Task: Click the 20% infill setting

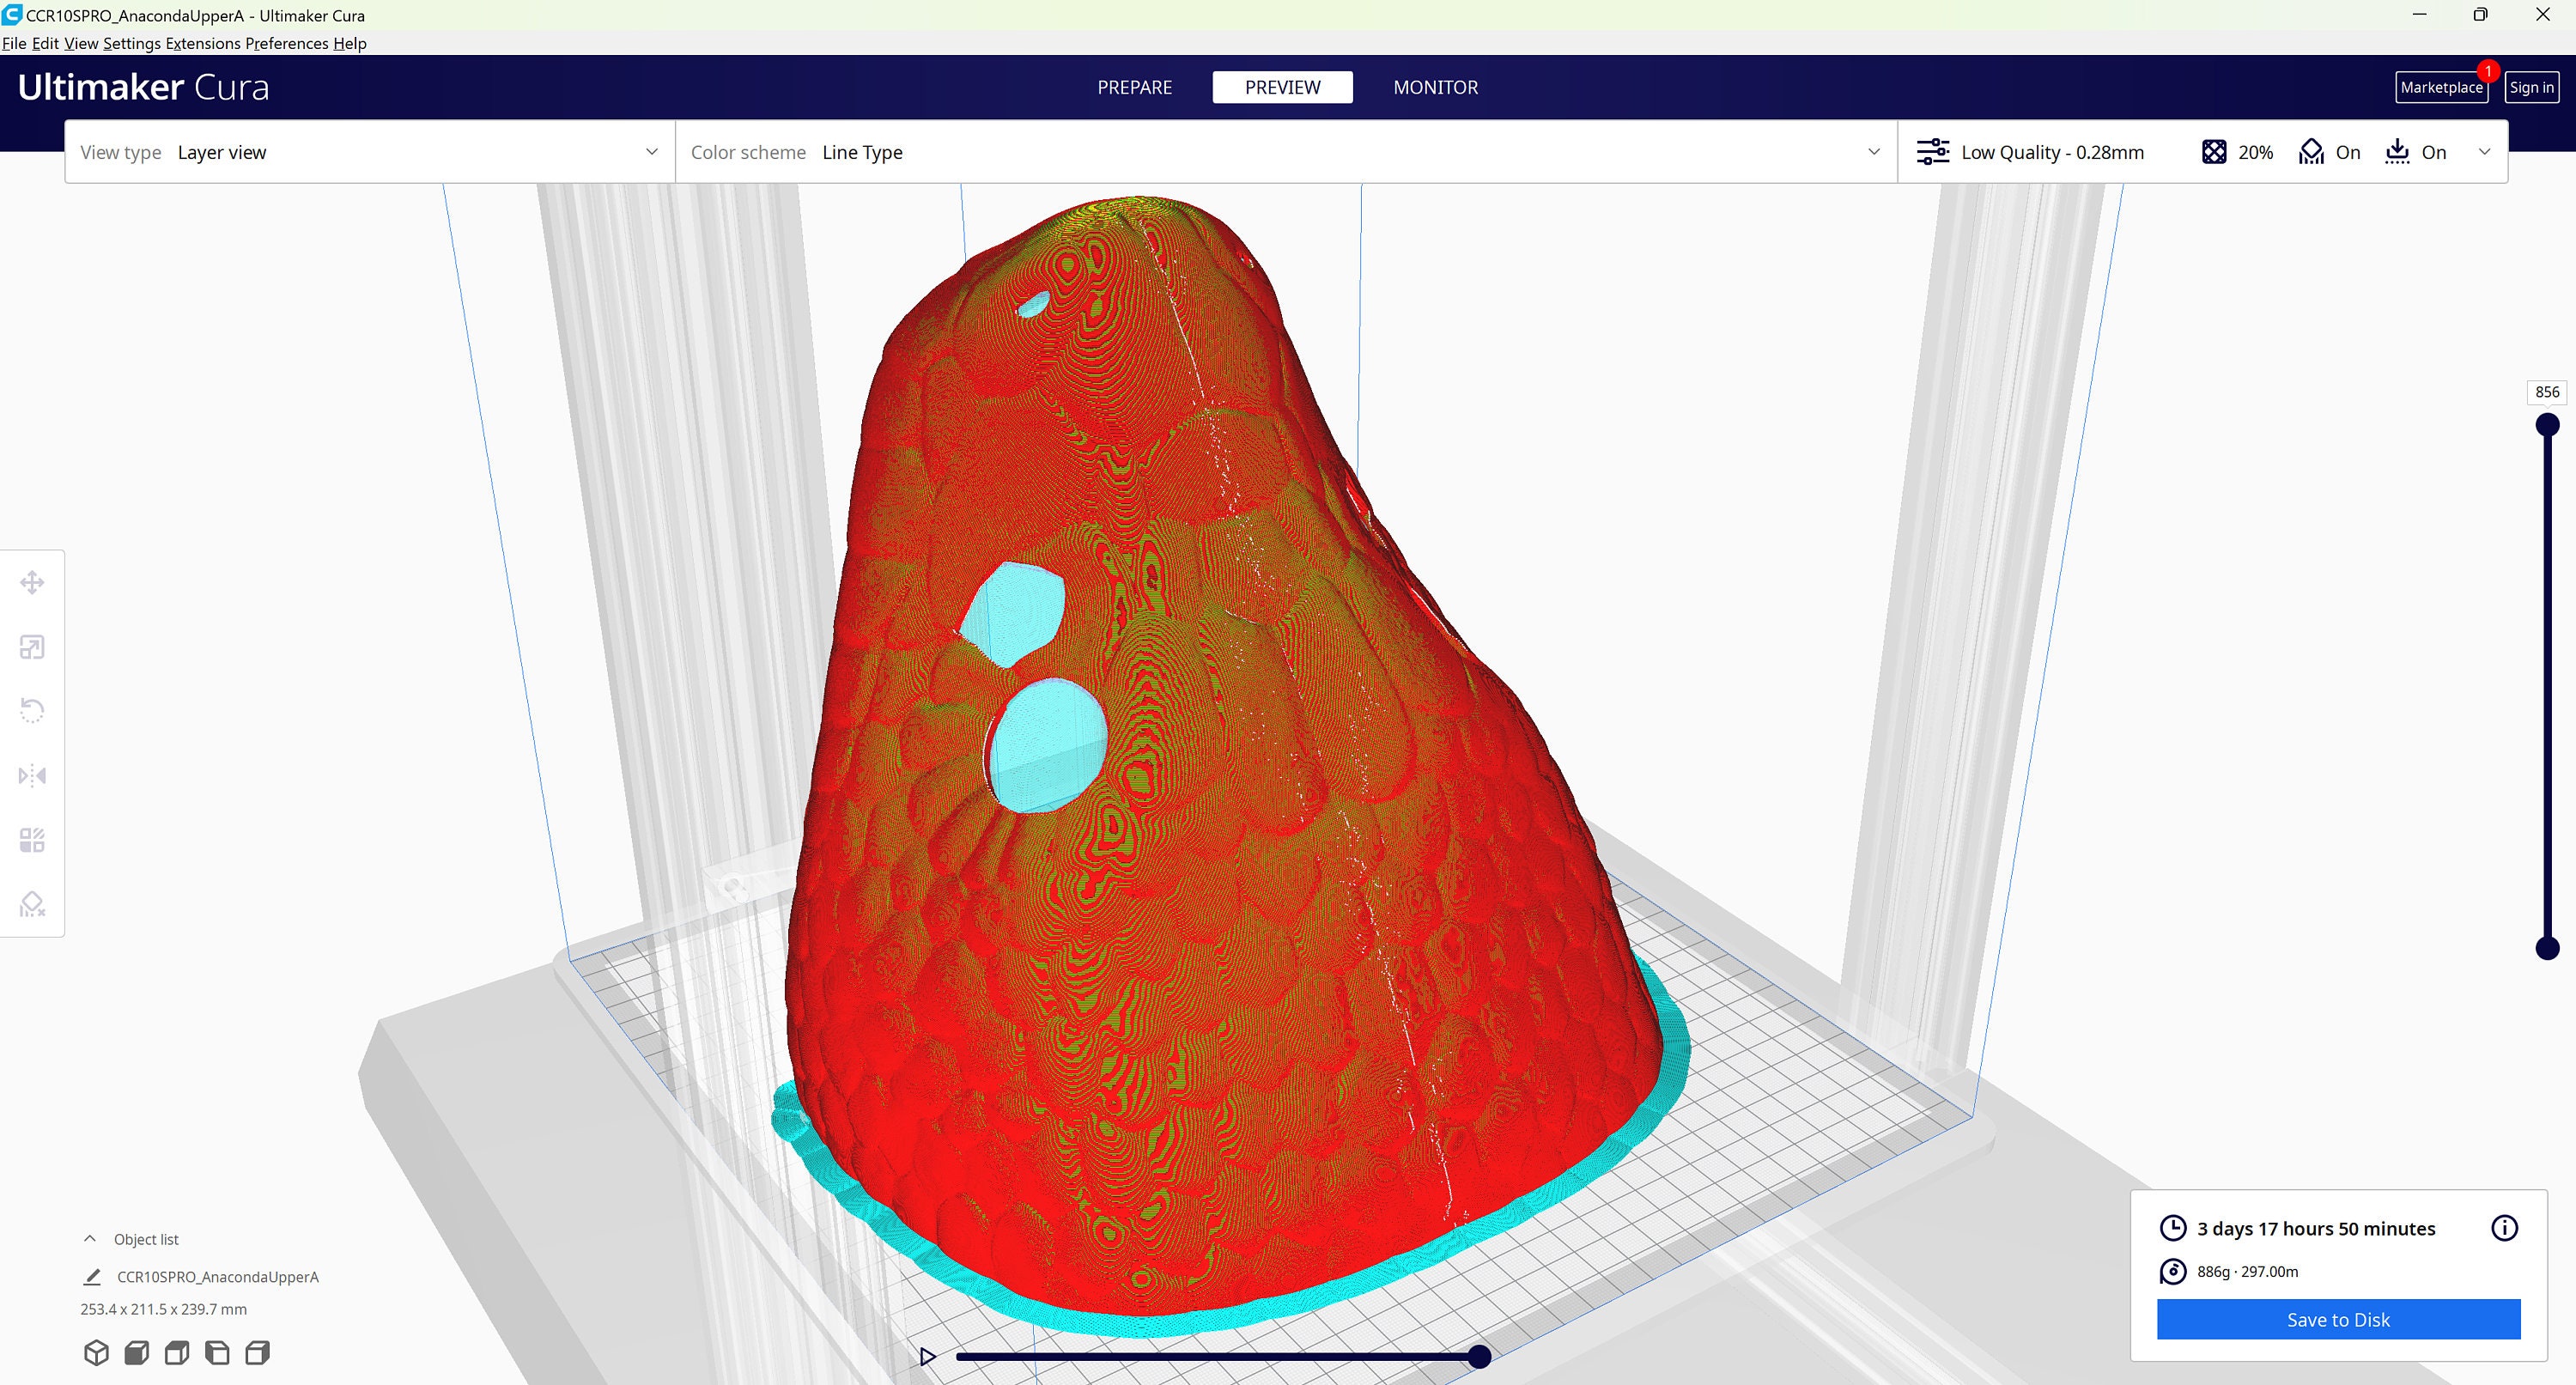Action: point(2255,151)
